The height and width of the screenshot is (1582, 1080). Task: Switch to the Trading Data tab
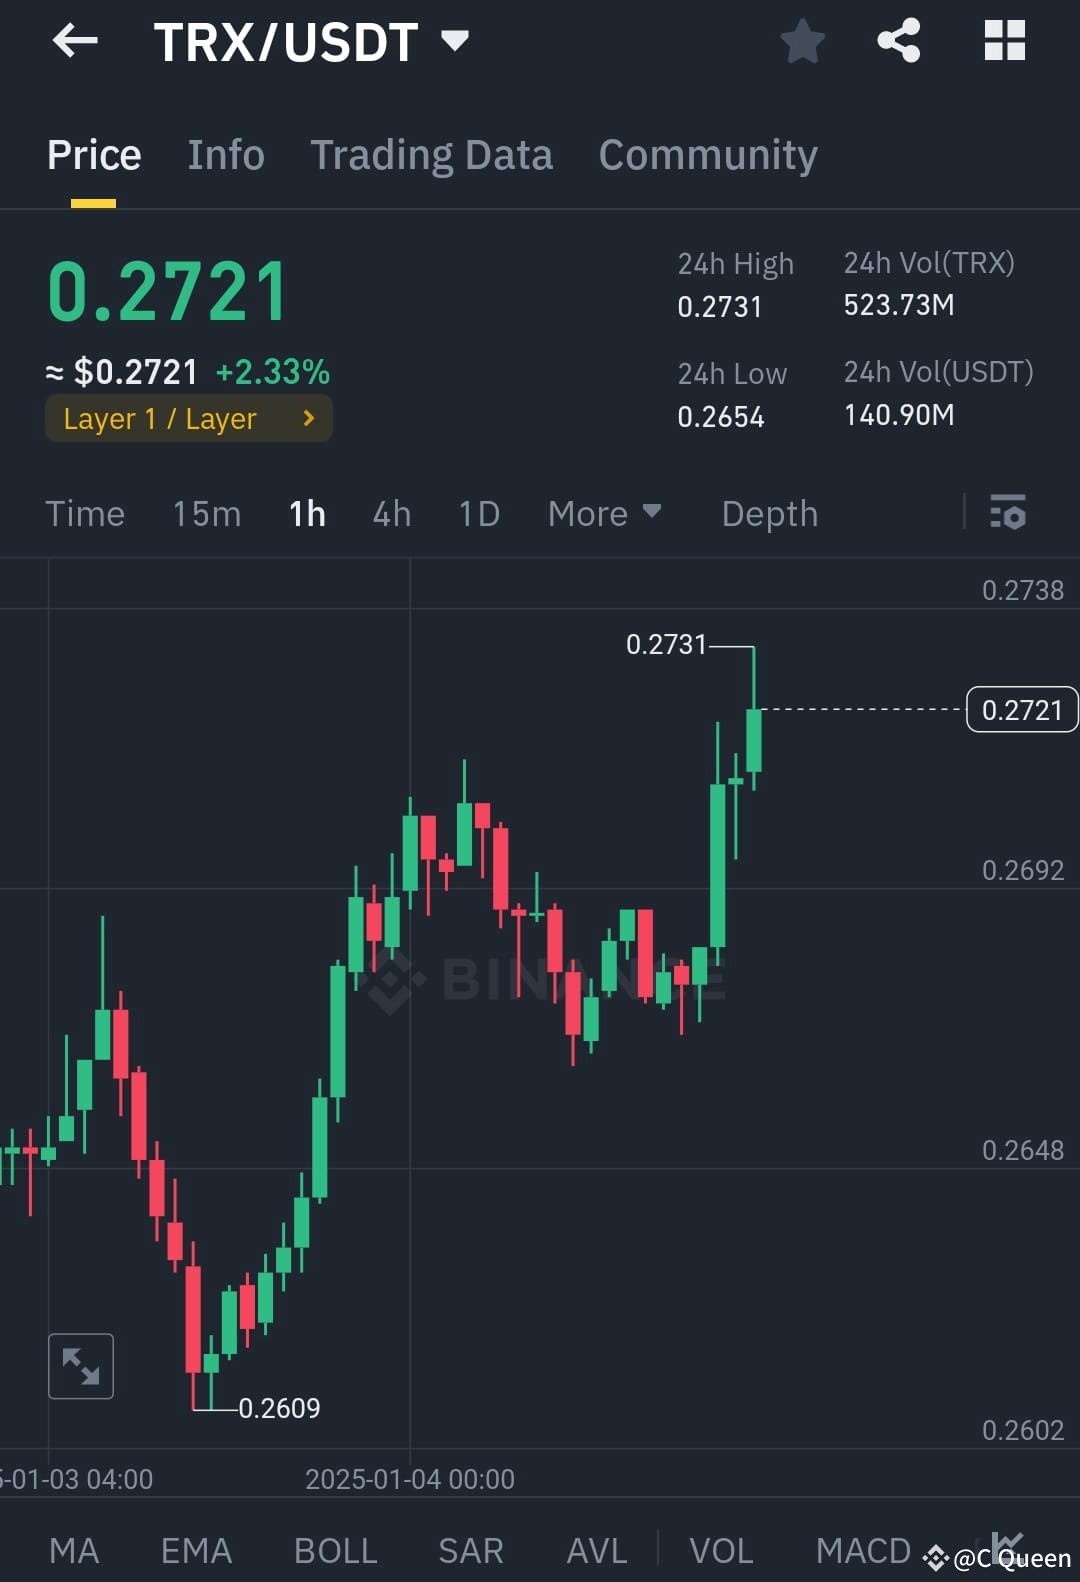(x=431, y=155)
